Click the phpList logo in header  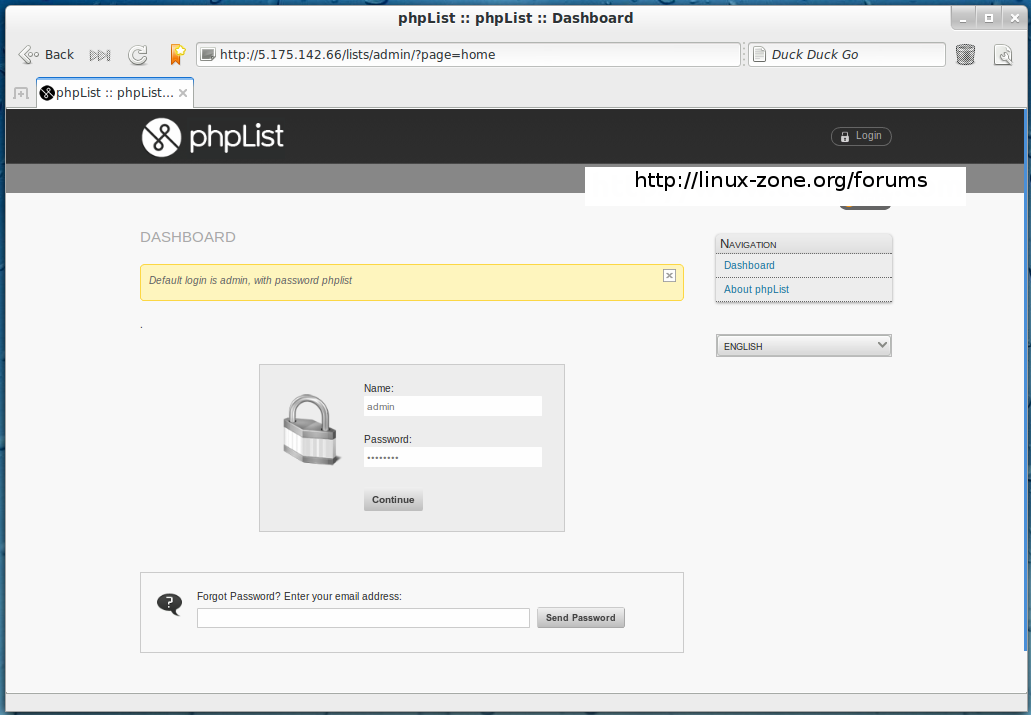coord(212,137)
